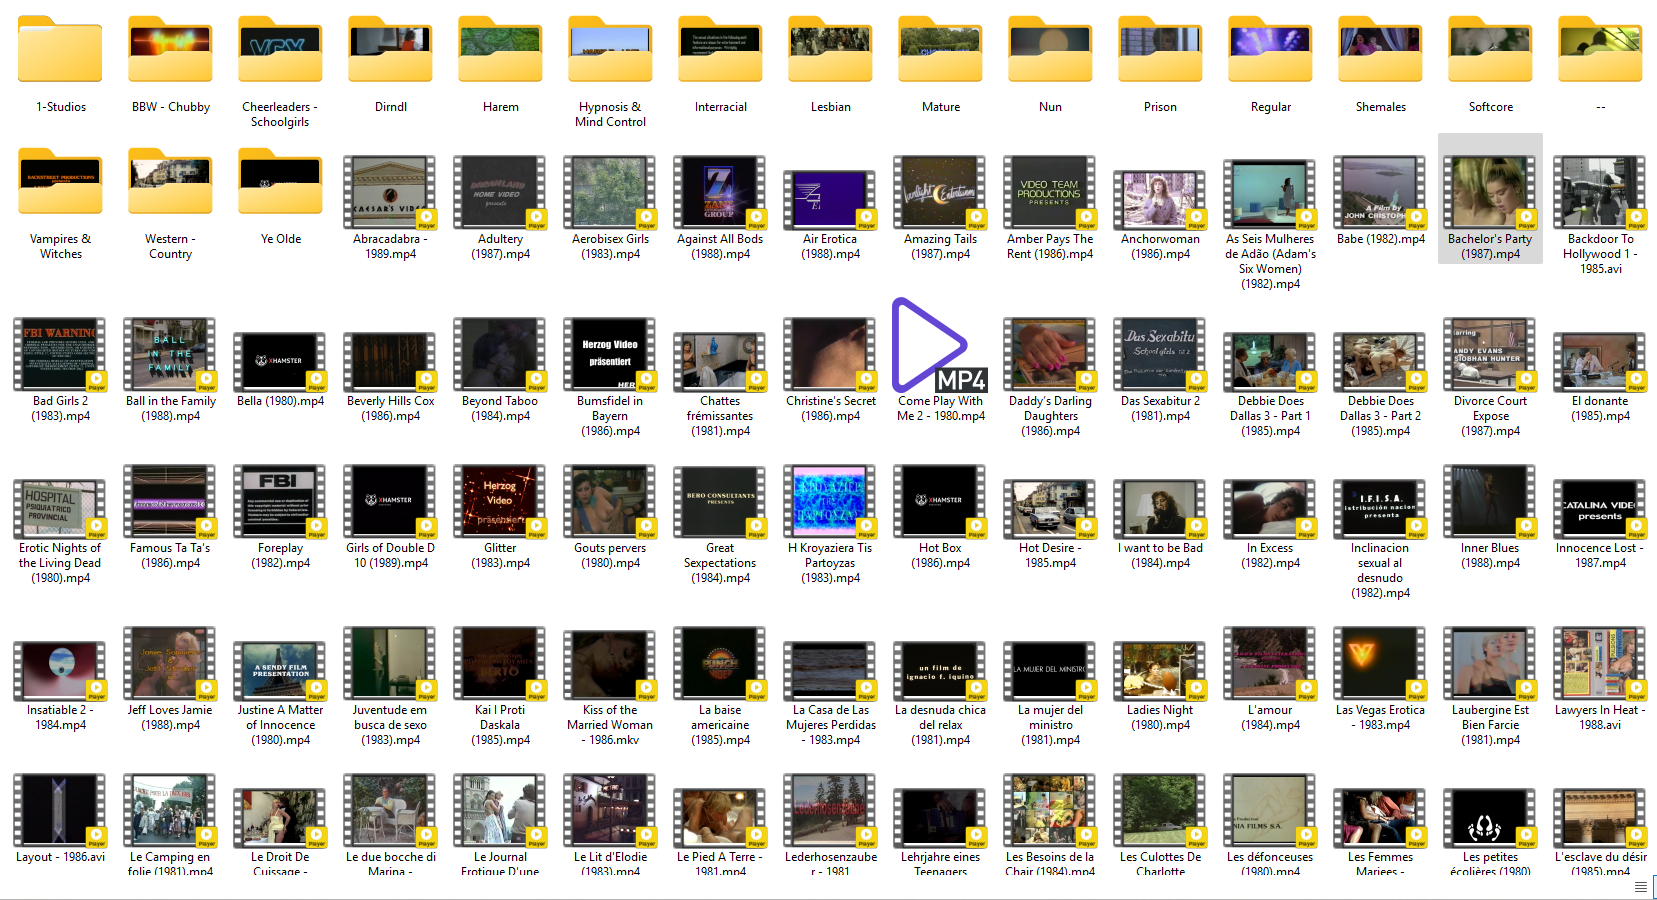1657x900 pixels.
Task: Switch to details view using the bottom-right list icon
Action: [x=1640, y=887]
